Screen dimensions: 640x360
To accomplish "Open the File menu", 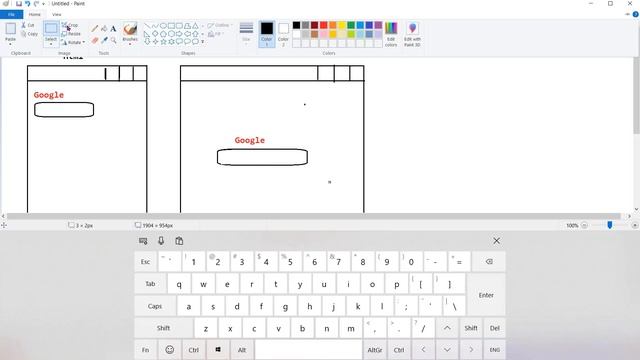I will [x=11, y=14].
